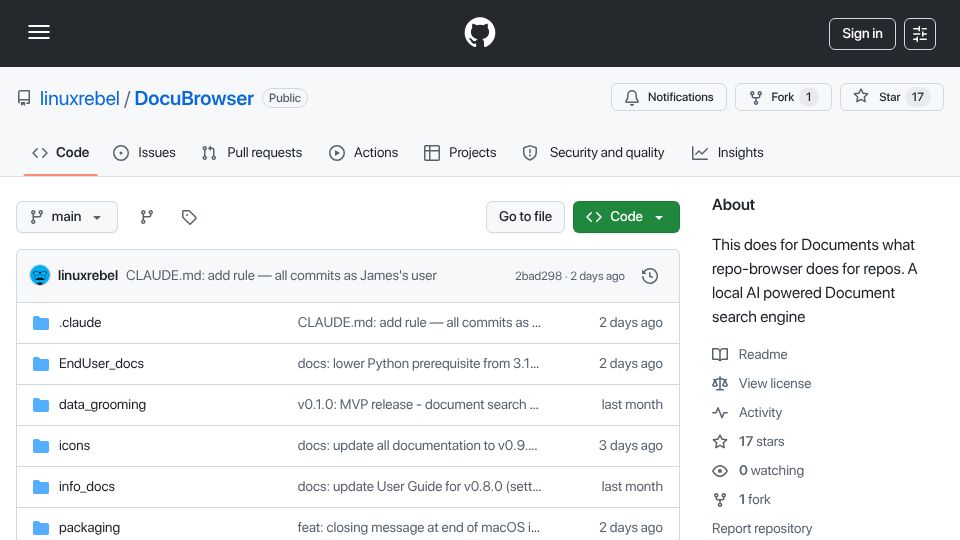The image size is (960, 540).
Task: Open commit hash 2bad298
Action: (538, 276)
